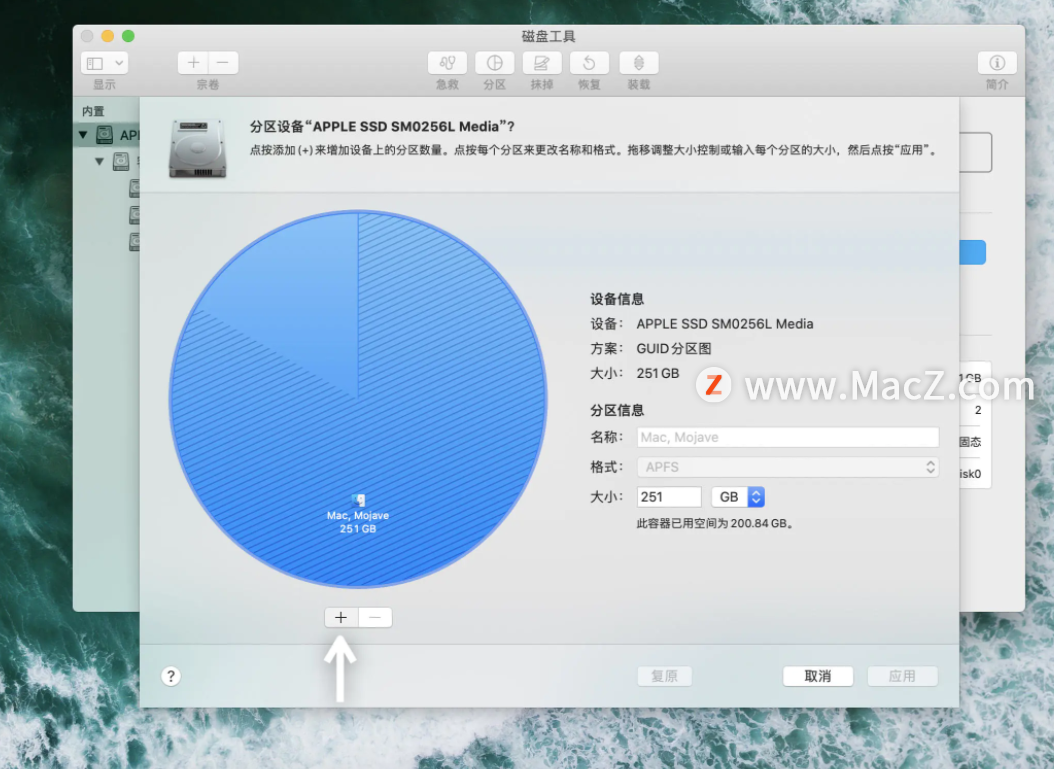The width and height of the screenshot is (1054, 769).
Task: Click the 设备信息 section heading
Action: click(x=617, y=299)
